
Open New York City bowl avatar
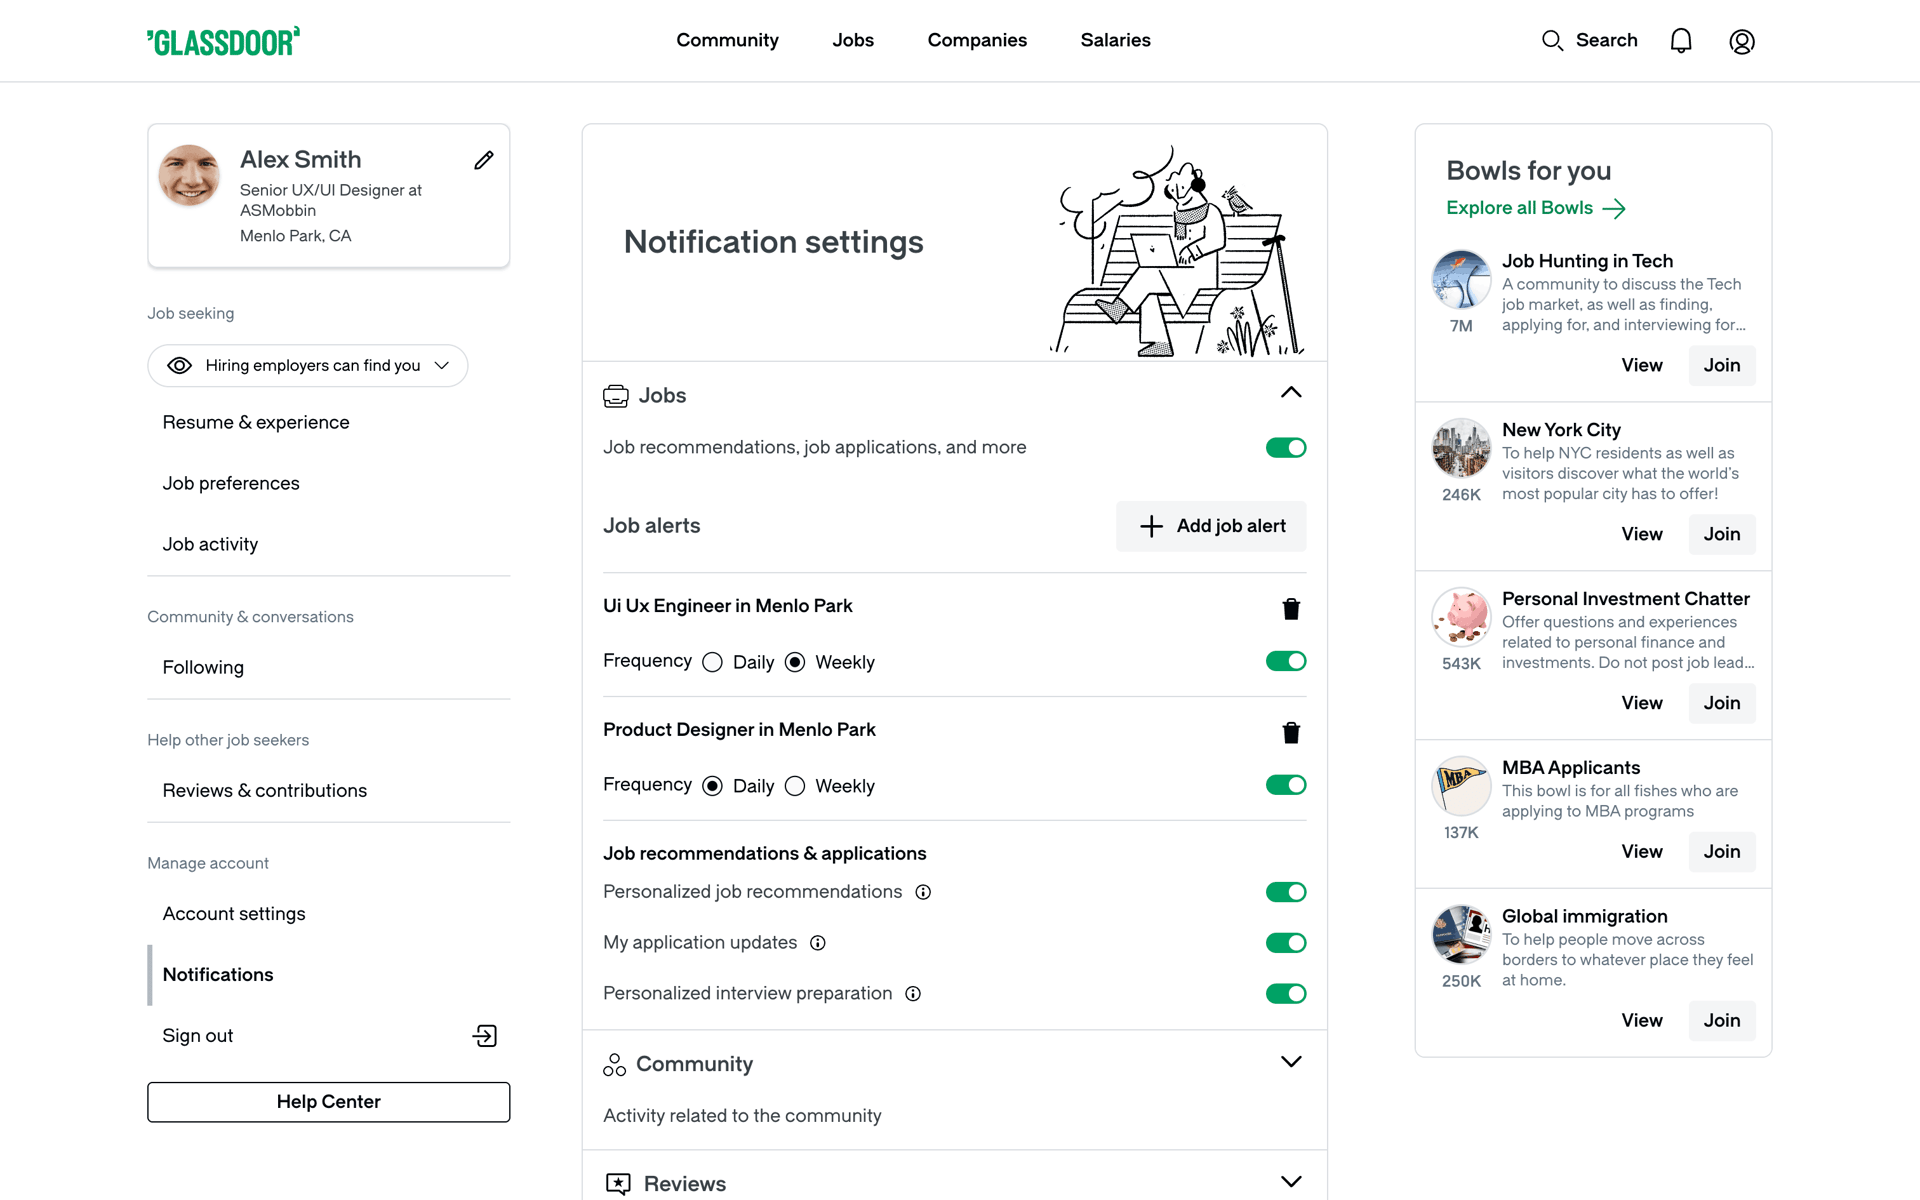coord(1461,448)
